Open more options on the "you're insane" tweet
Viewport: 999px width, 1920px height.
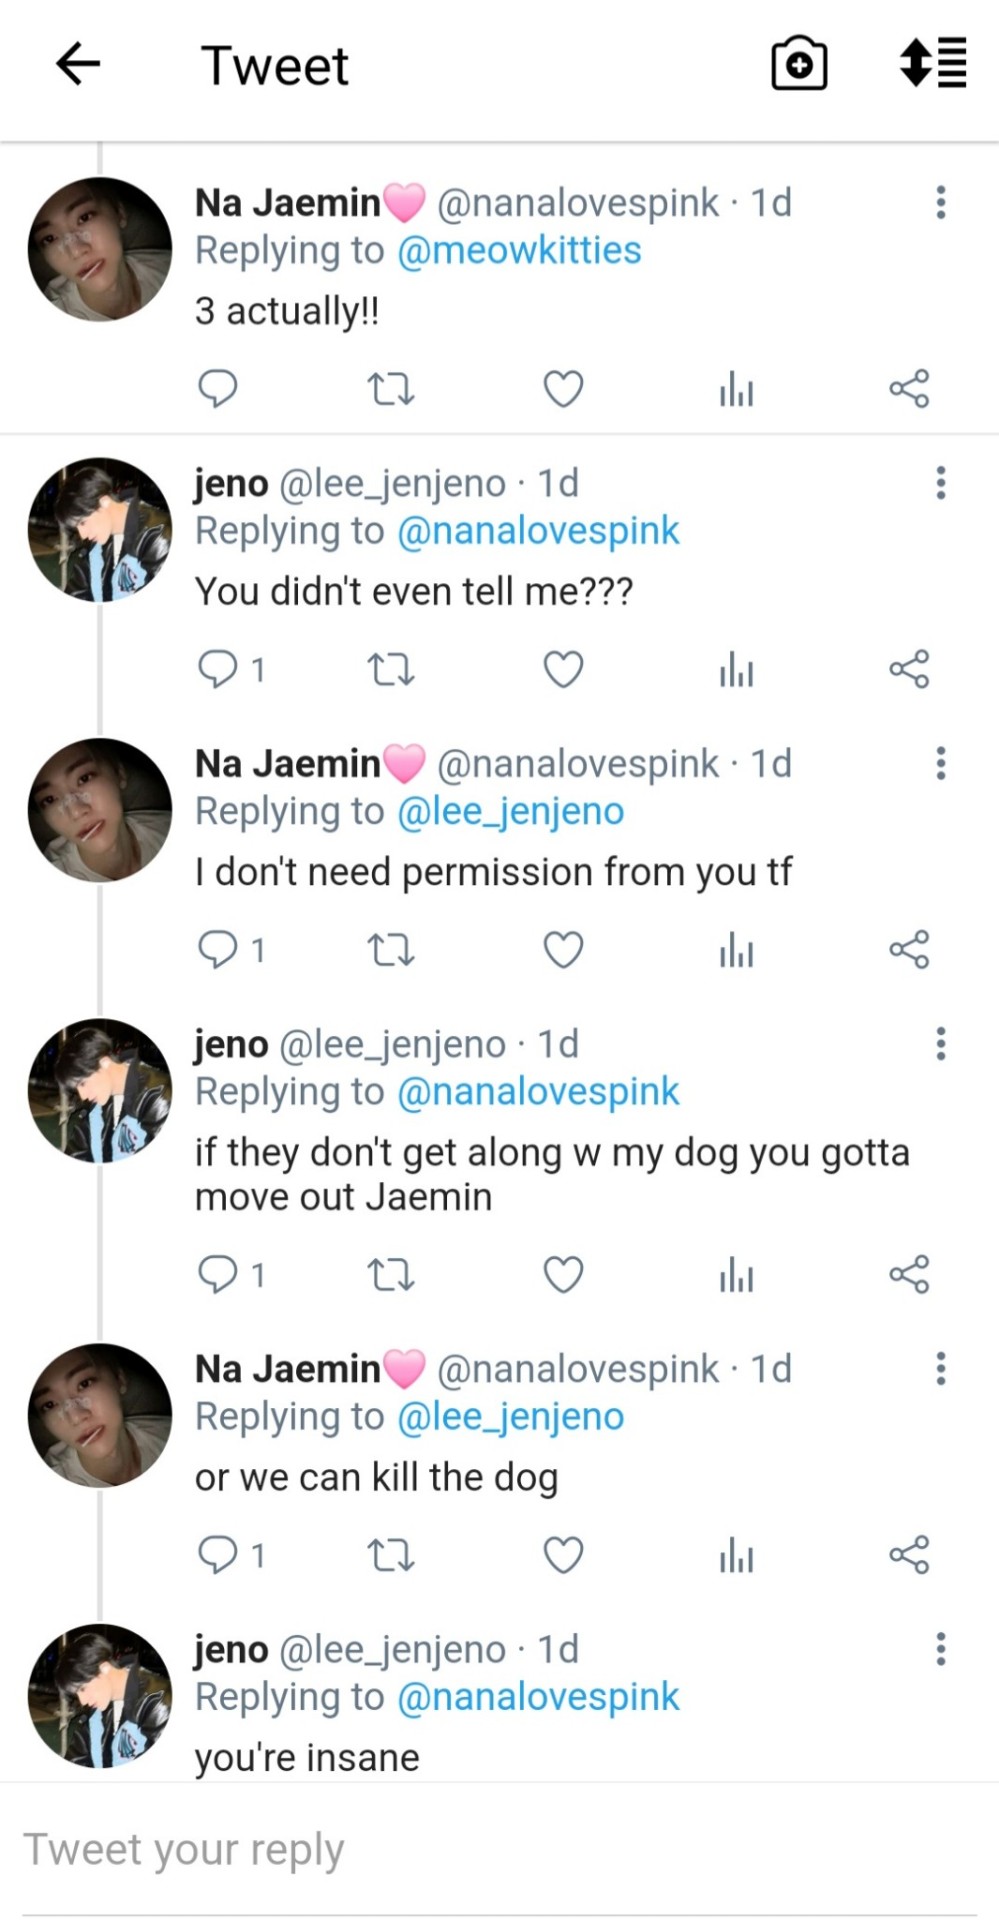tap(940, 1649)
